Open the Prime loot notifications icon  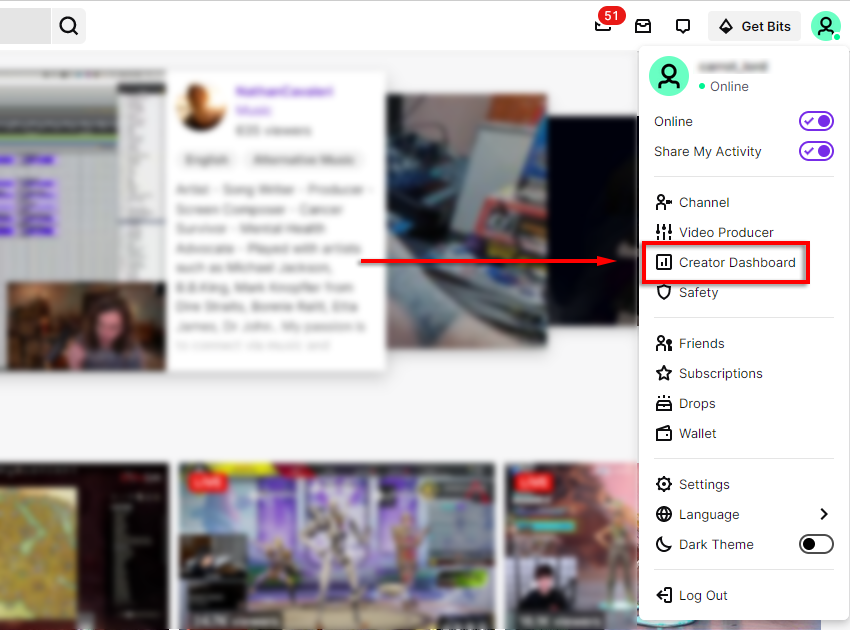point(603,26)
